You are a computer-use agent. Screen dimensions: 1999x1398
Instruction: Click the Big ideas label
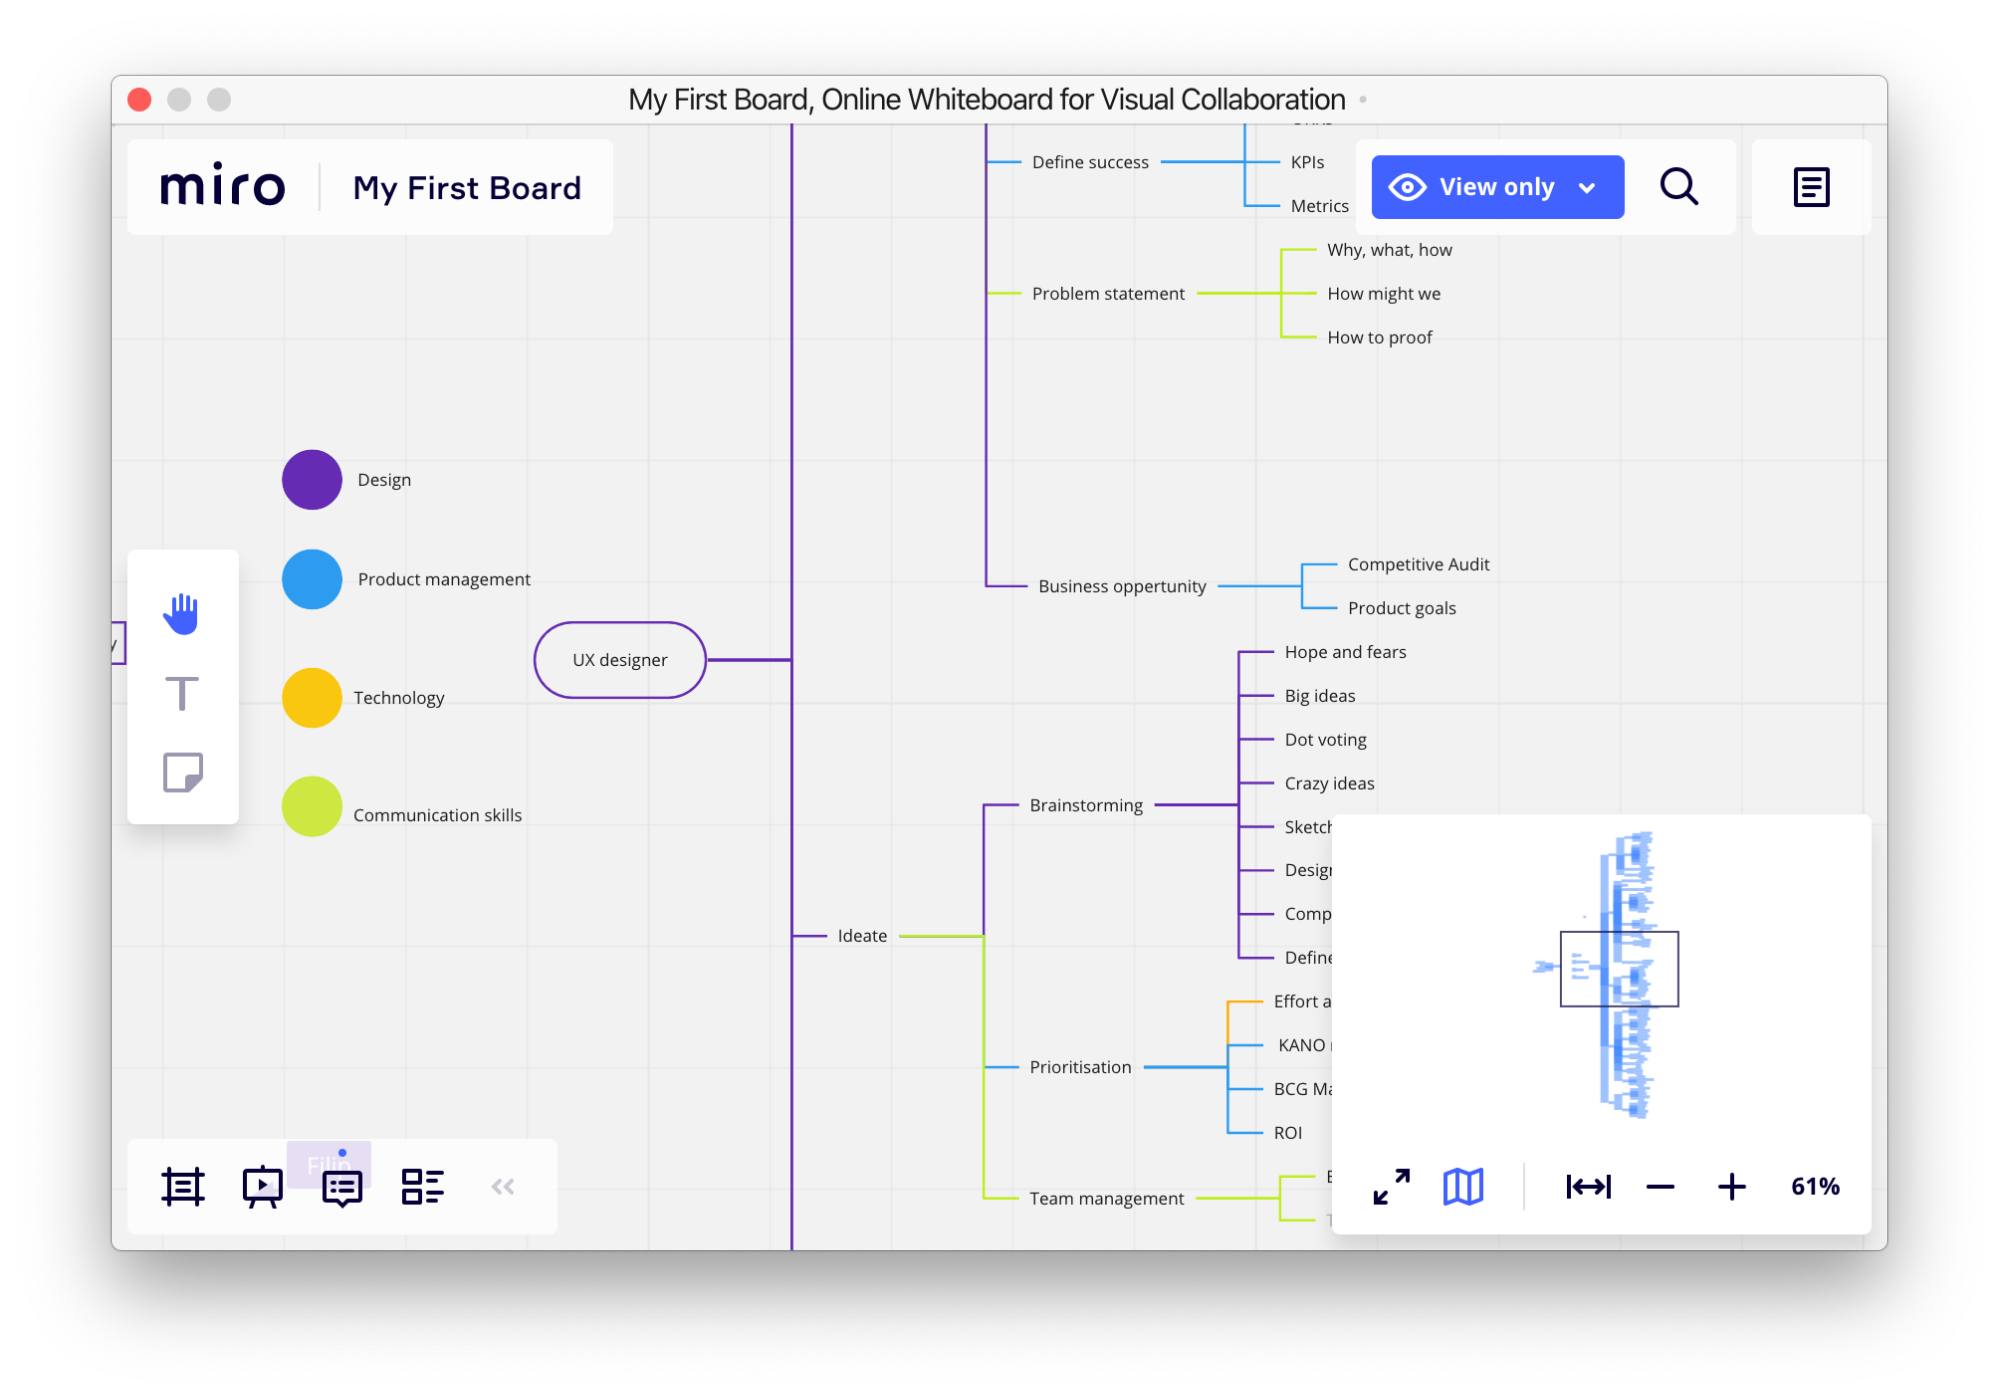pyautogui.click(x=1320, y=696)
